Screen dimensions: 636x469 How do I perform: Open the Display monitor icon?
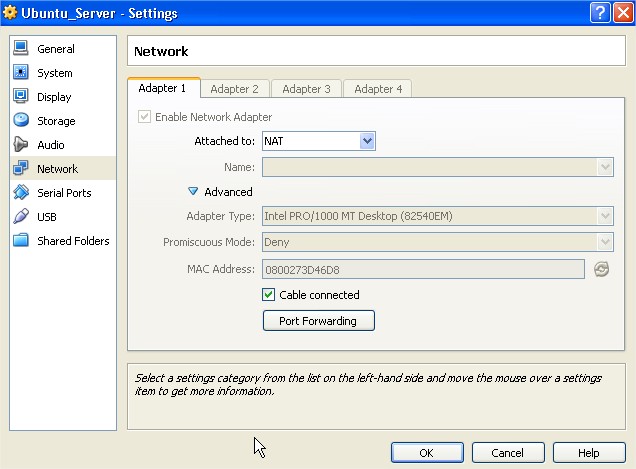20,97
